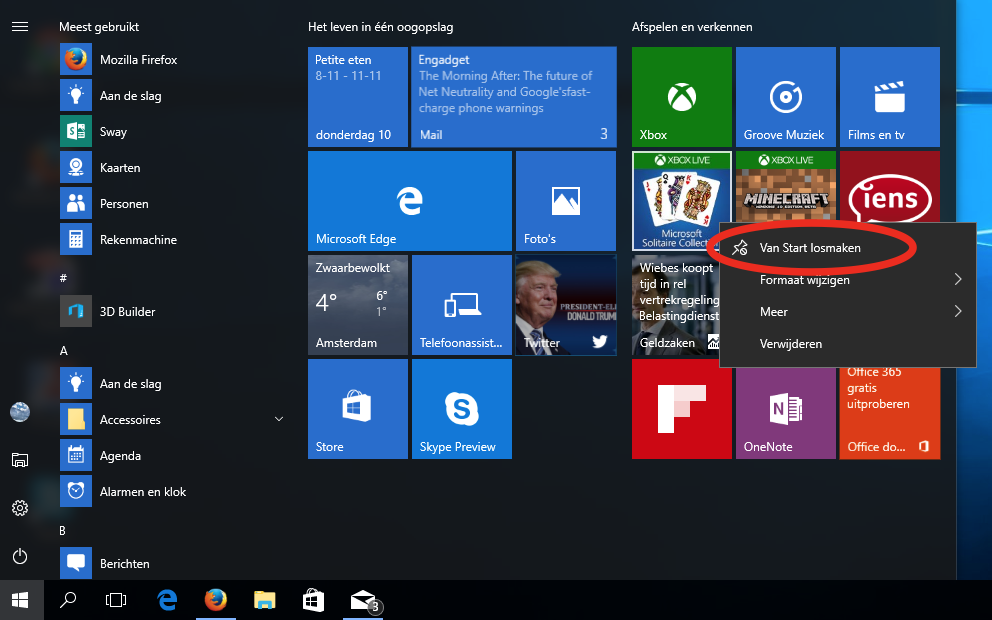Open OneNote tile
The image size is (992, 620).
pyautogui.click(x=785, y=410)
